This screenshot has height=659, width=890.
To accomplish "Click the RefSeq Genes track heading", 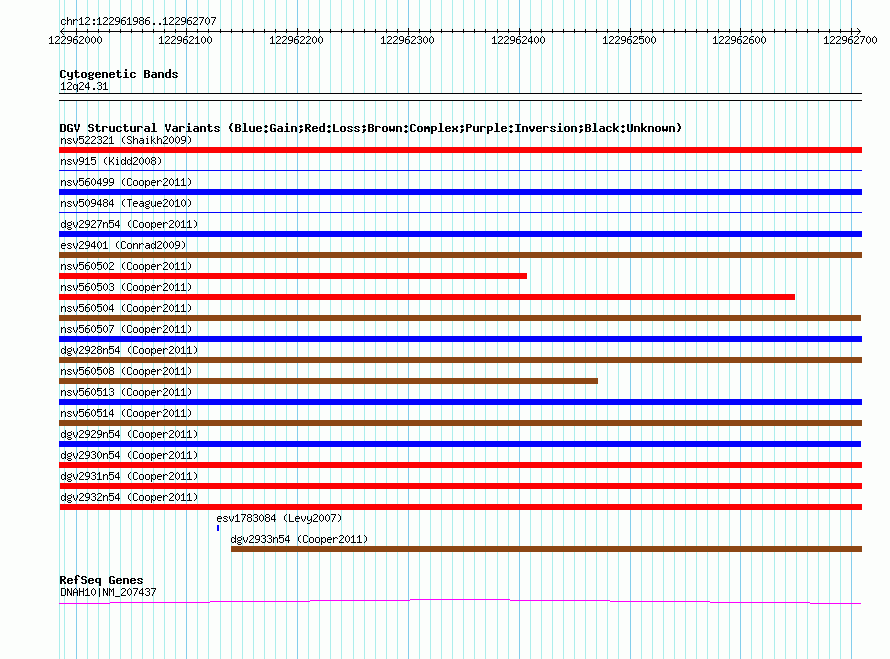I will pos(101,580).
